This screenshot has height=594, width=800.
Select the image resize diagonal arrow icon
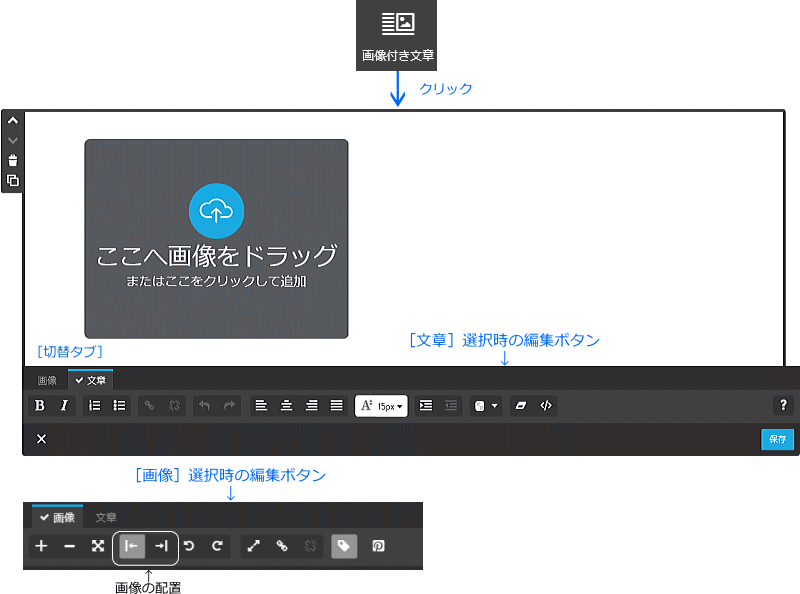pos(253,547)
